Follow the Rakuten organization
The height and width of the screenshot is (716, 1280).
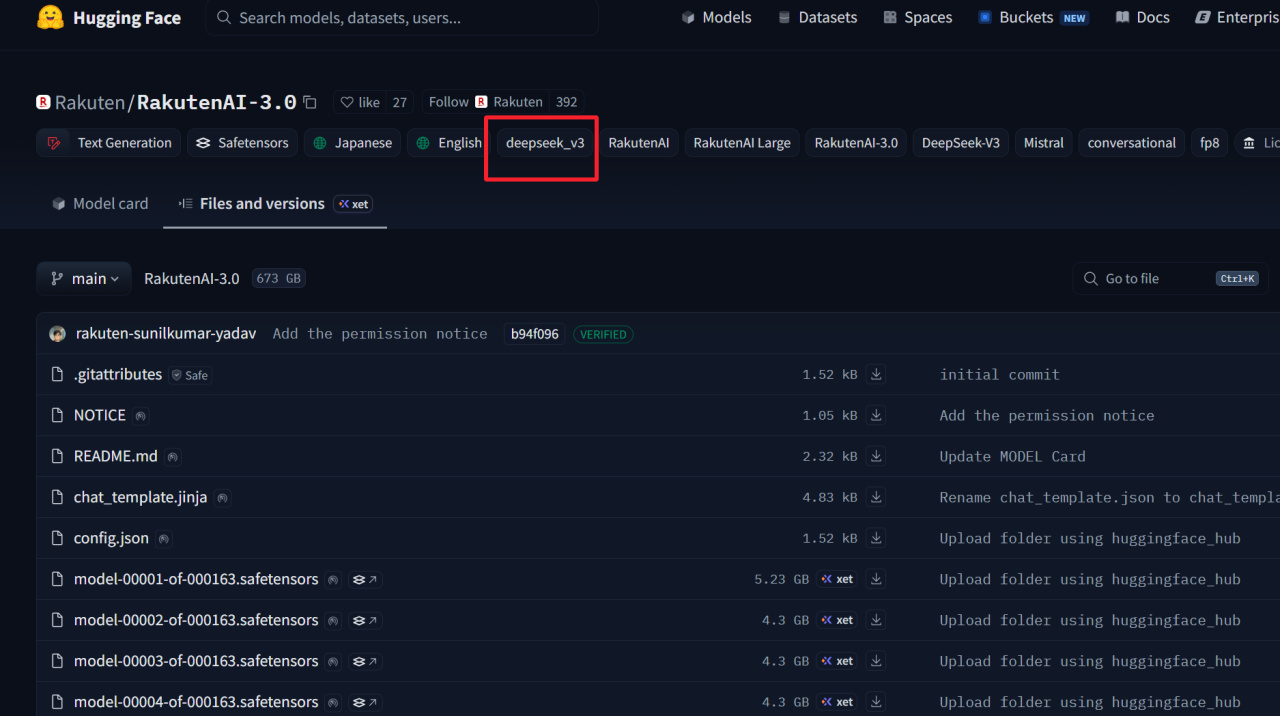448,102
